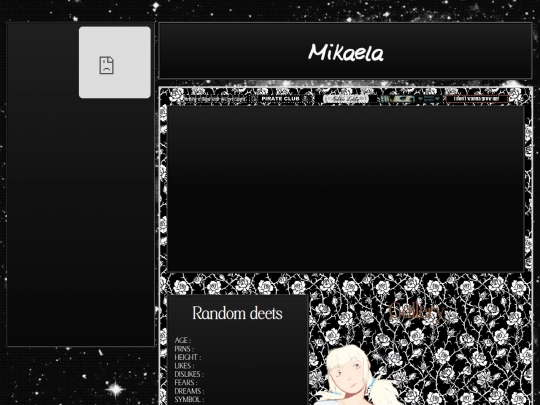Open the Gallery heading link
This screenshot has width=540, height=405.
tap(416, 312)
